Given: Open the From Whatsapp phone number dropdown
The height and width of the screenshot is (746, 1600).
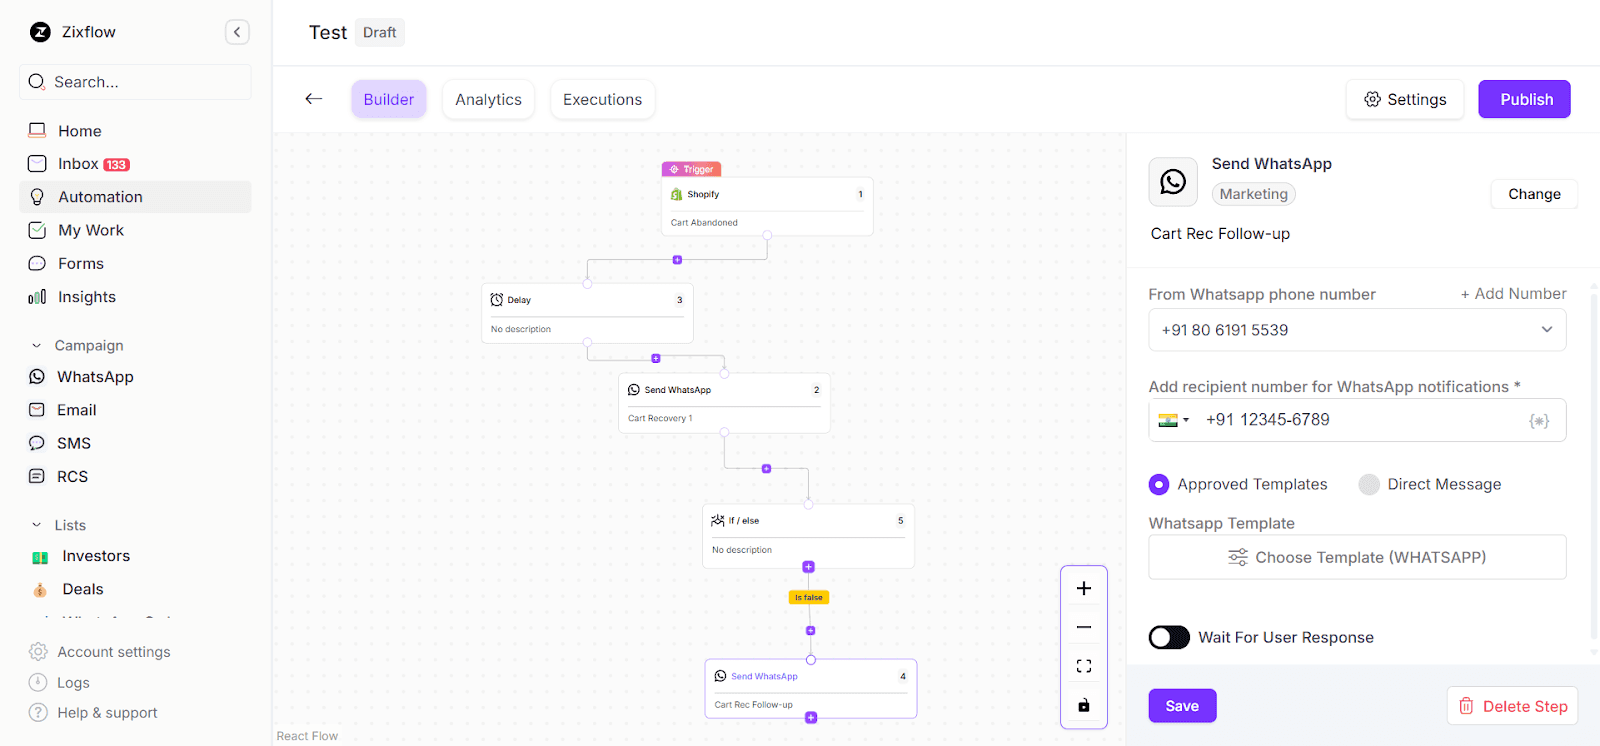Looking at the screenshot, I should pos(1357,330).
